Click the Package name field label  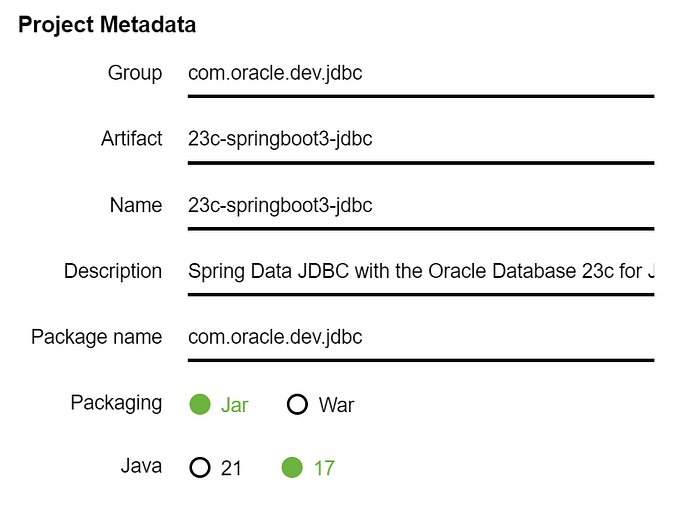96,337
